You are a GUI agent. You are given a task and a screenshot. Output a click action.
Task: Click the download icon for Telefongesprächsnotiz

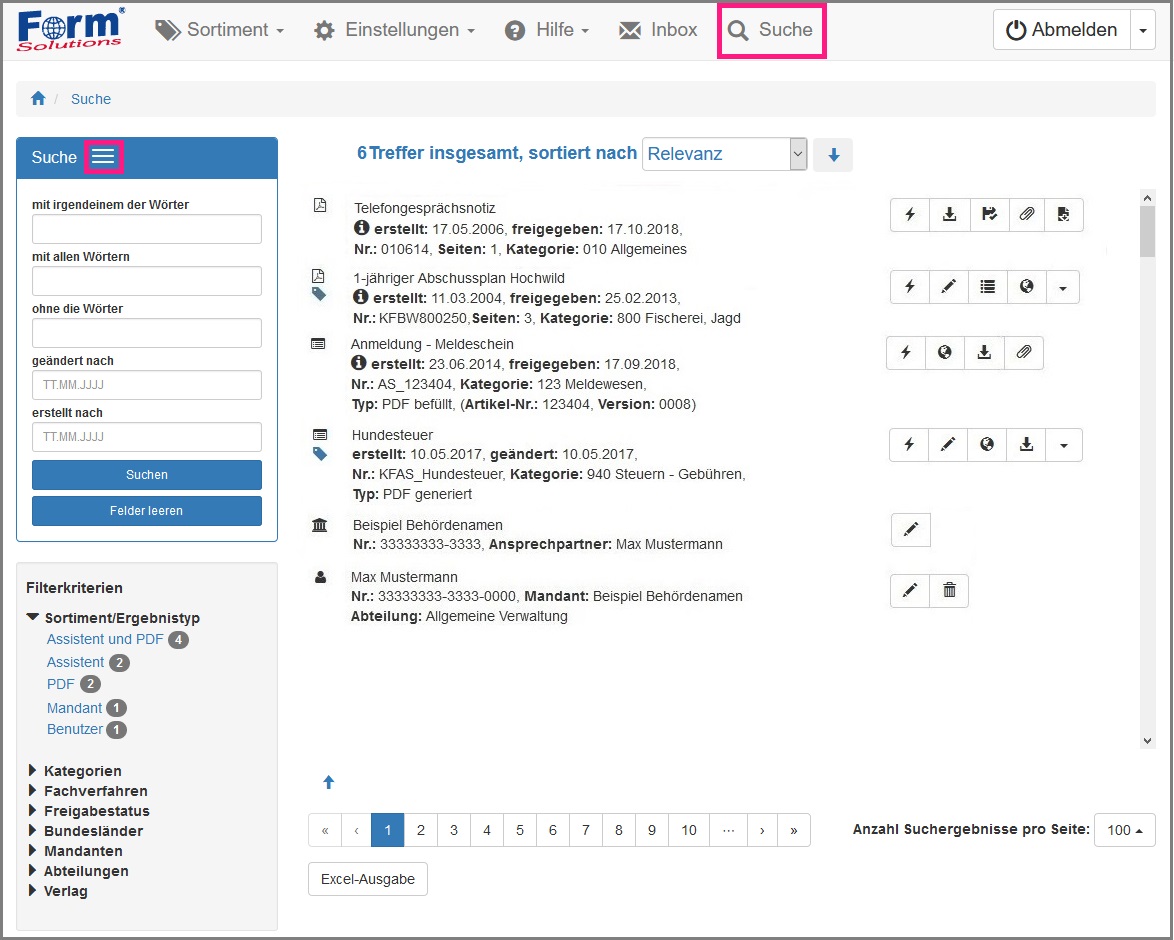pyautogui.click(x=949, y=214)
